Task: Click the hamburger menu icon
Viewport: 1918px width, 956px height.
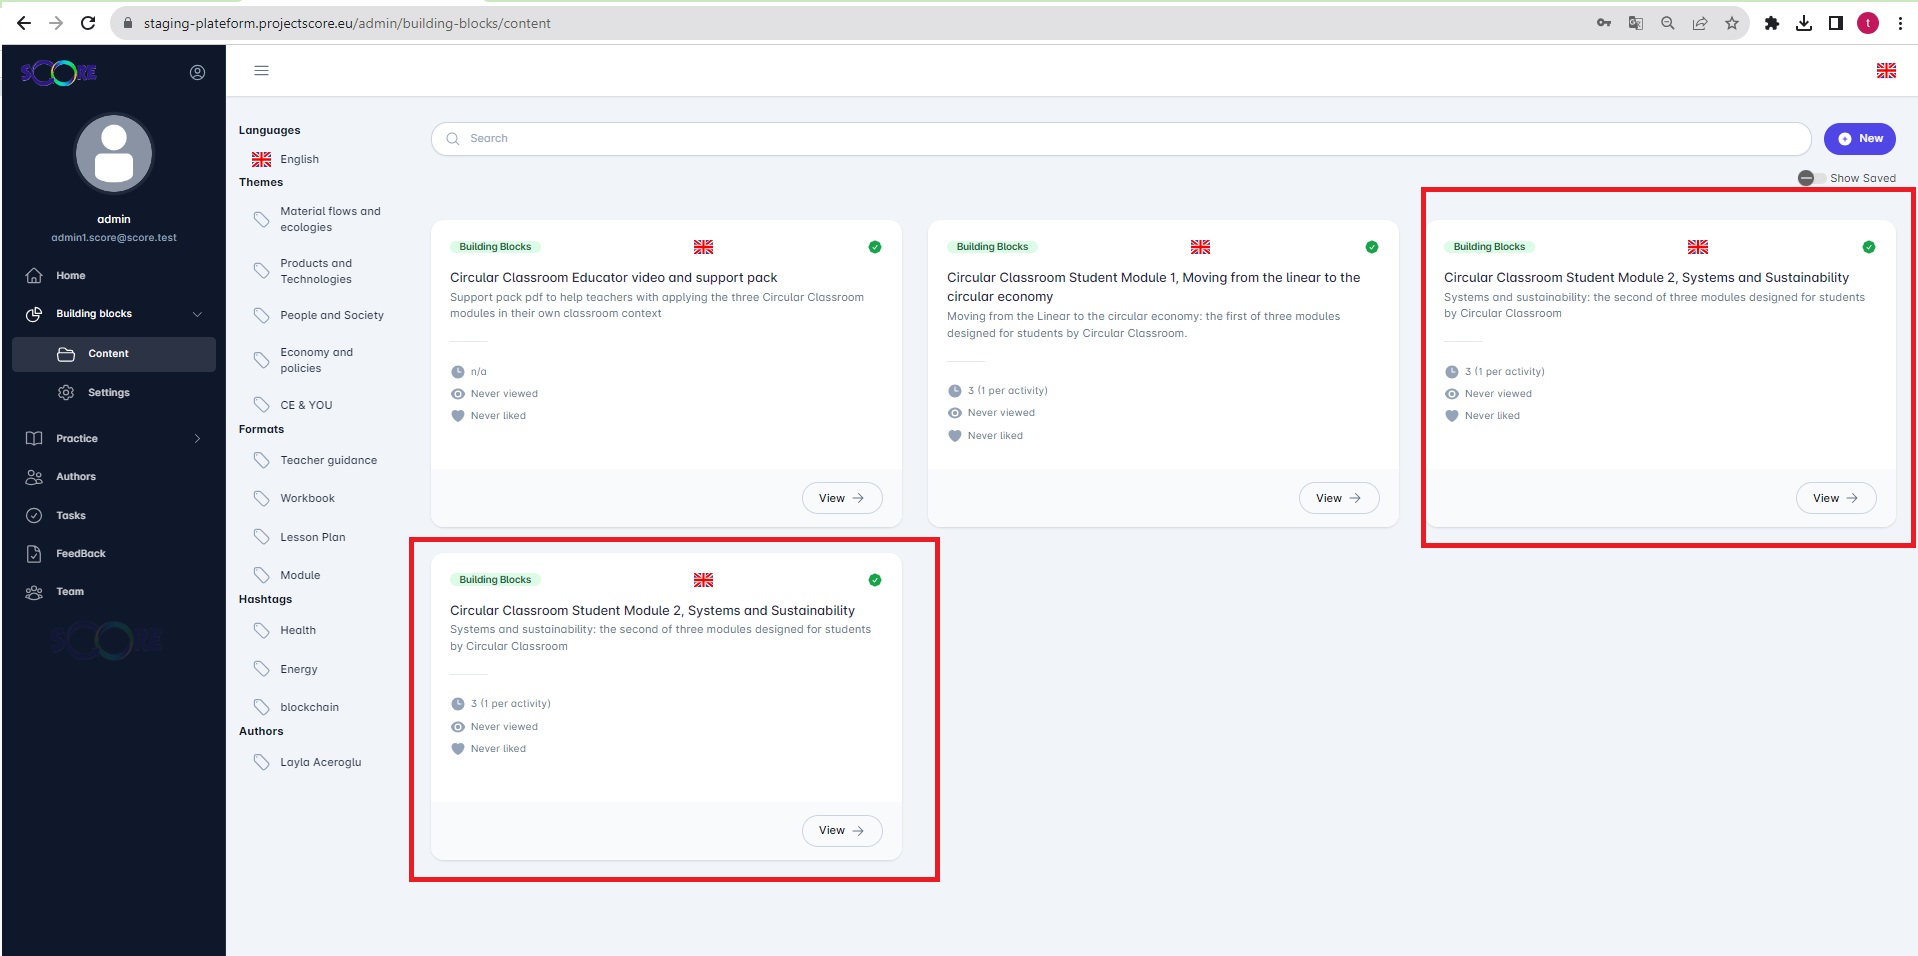Action: click(x=261, y=71)
